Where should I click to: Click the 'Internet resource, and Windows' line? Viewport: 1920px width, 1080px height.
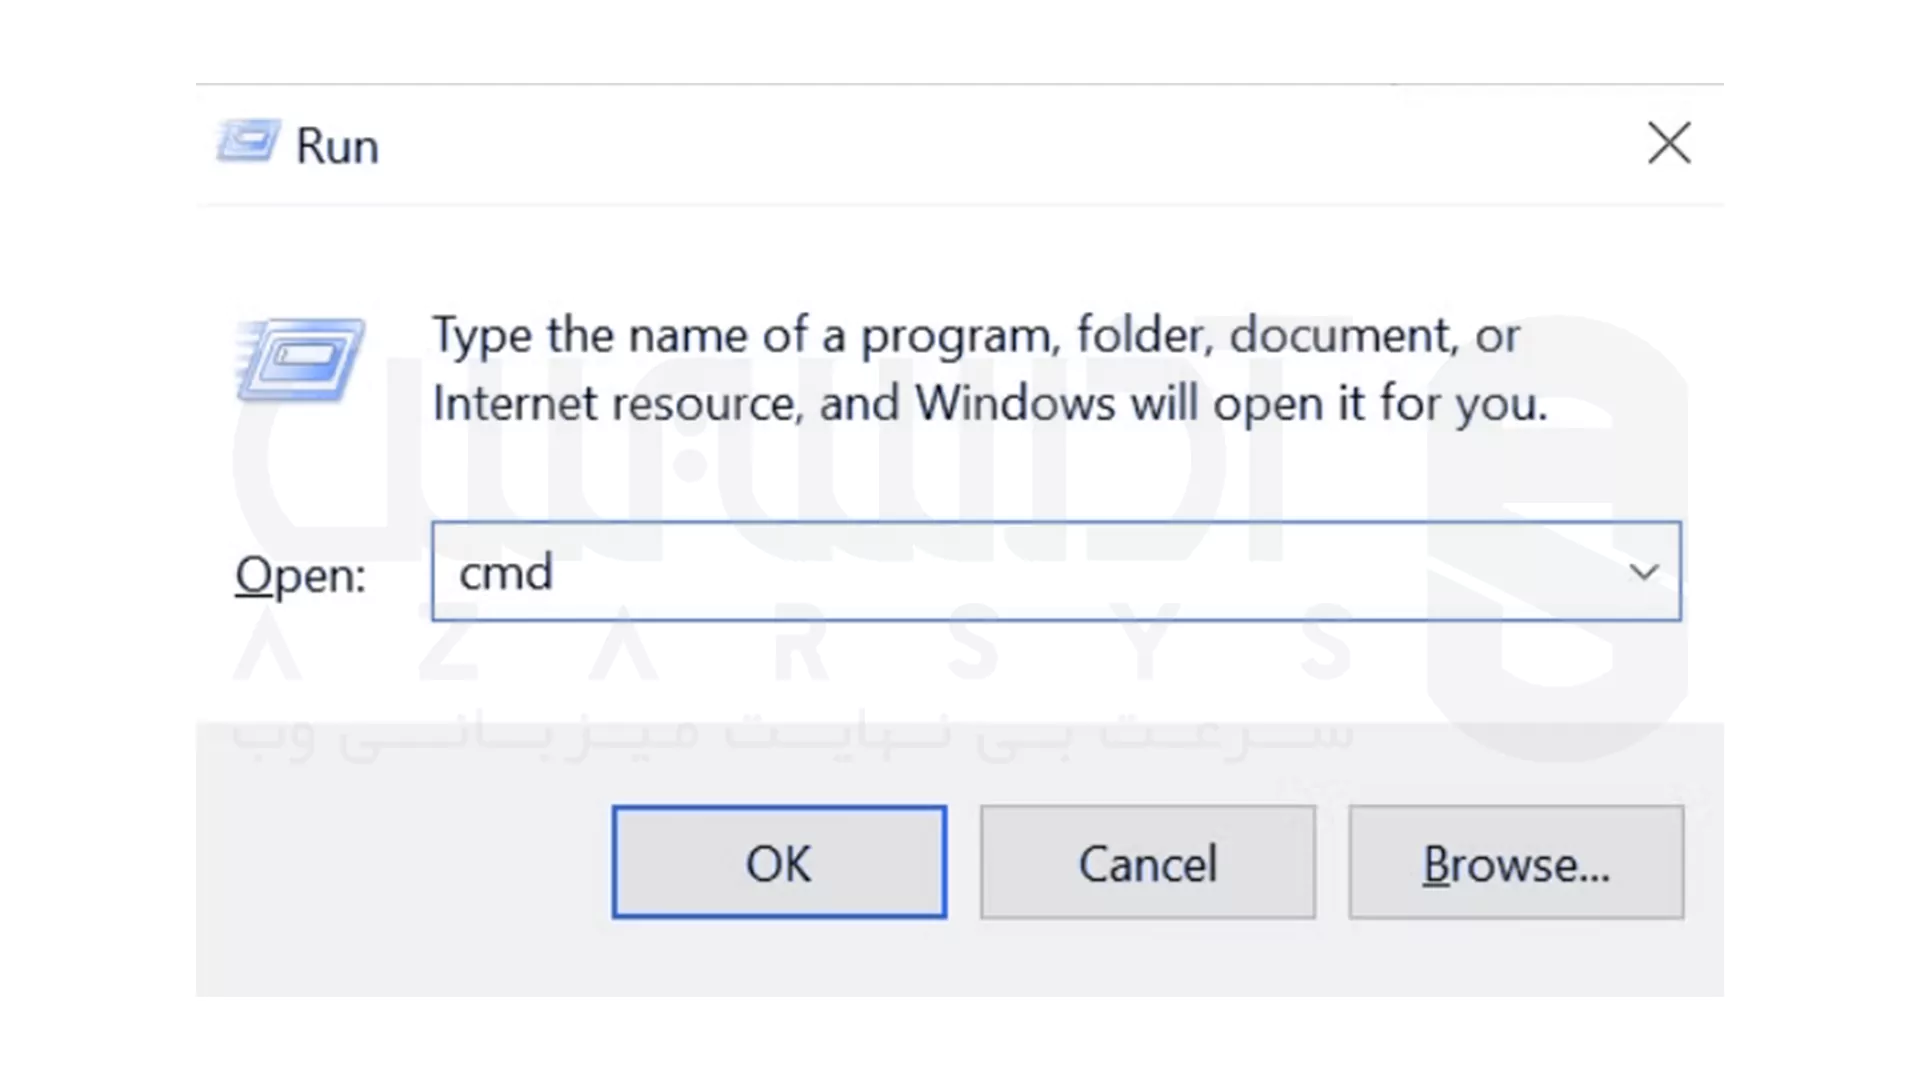[x=990, y=405]
